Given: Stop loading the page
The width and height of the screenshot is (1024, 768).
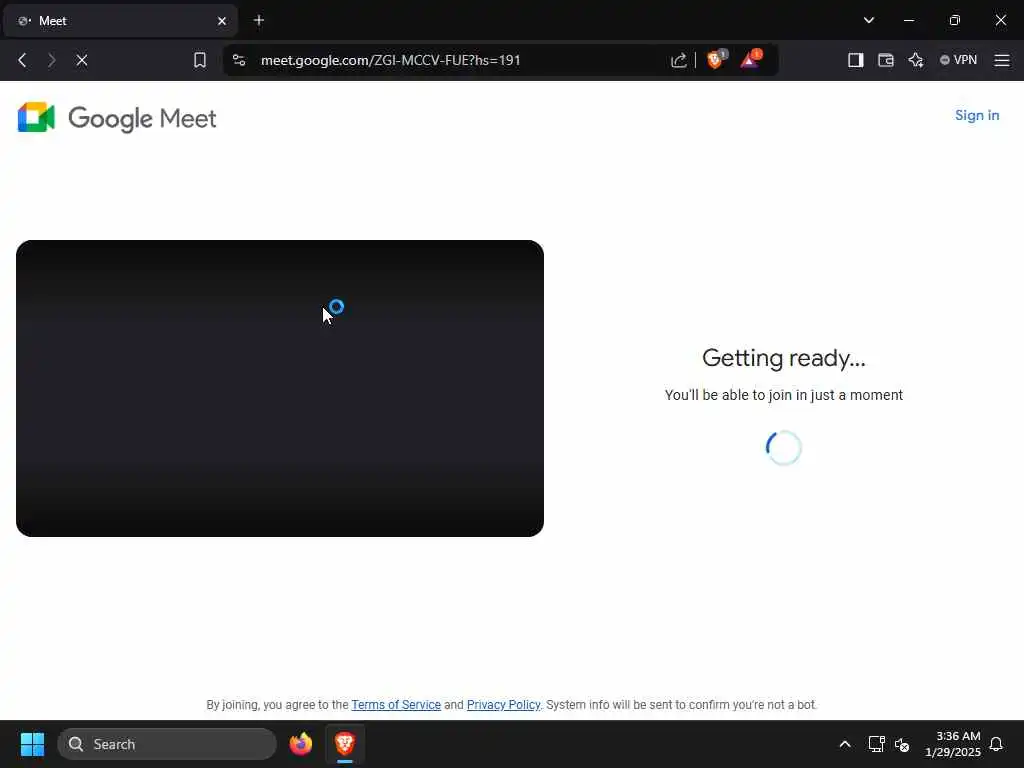Looking at the screenshot, I should pos(82,60).
